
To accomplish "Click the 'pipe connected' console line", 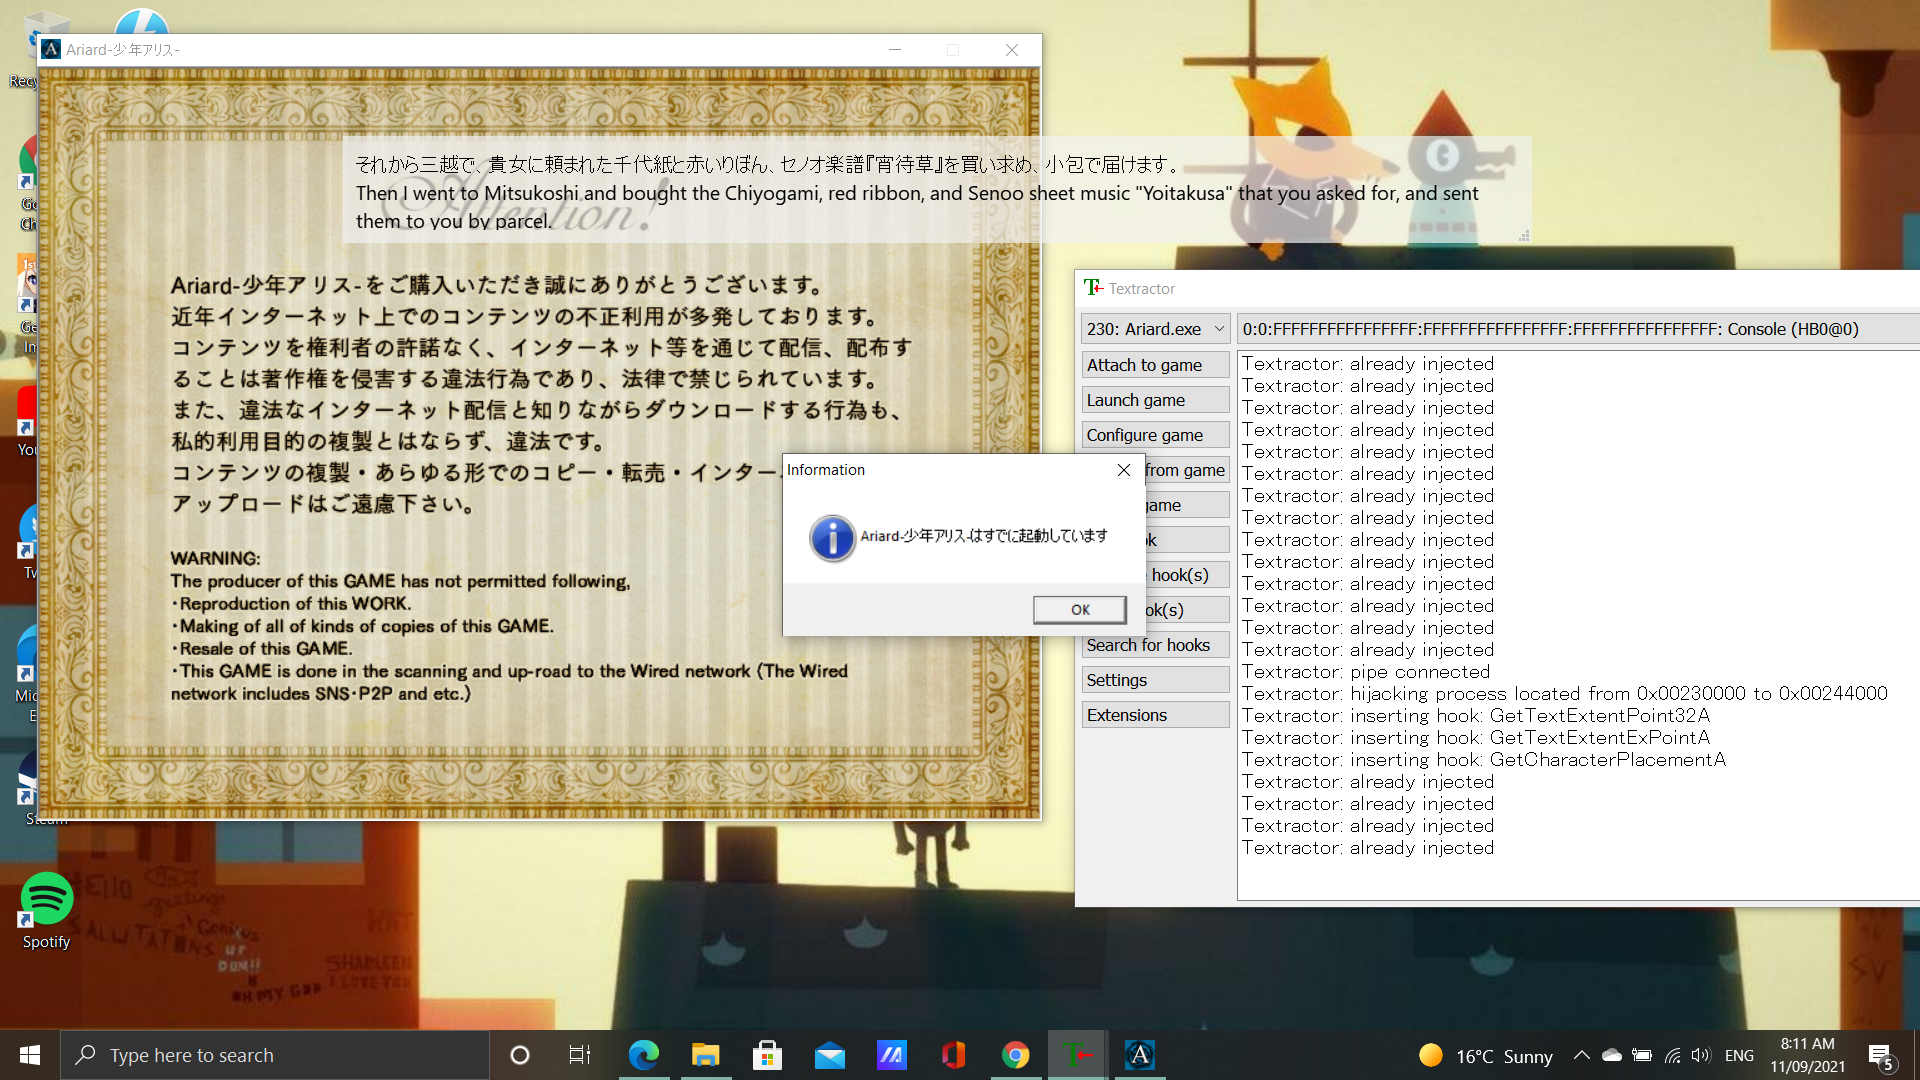I will [1366, 672].
